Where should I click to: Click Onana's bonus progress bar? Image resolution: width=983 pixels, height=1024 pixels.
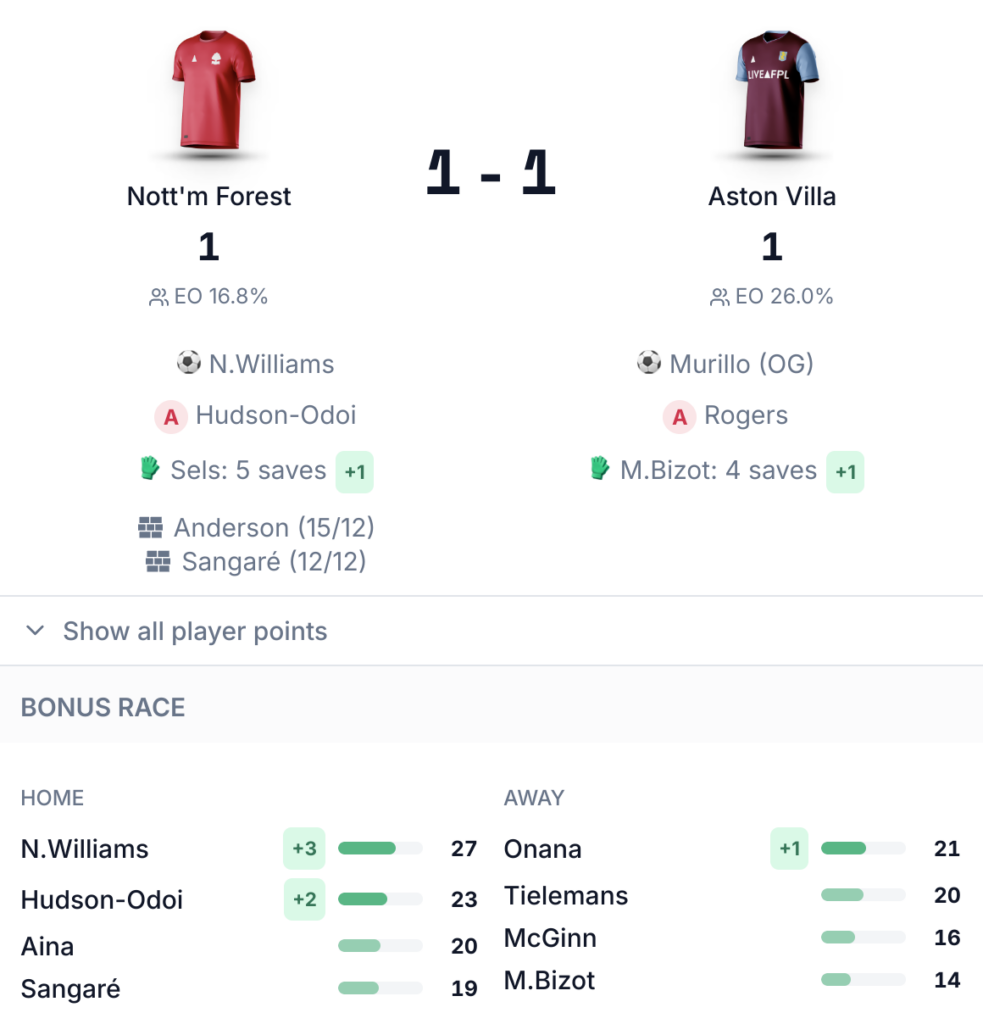pos(863,849)
